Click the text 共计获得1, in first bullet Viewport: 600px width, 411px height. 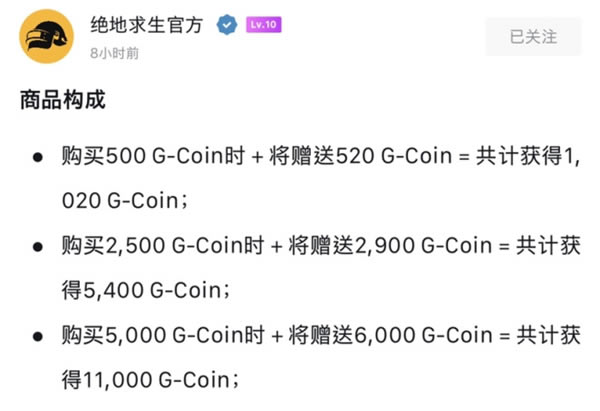coord(528,156)
